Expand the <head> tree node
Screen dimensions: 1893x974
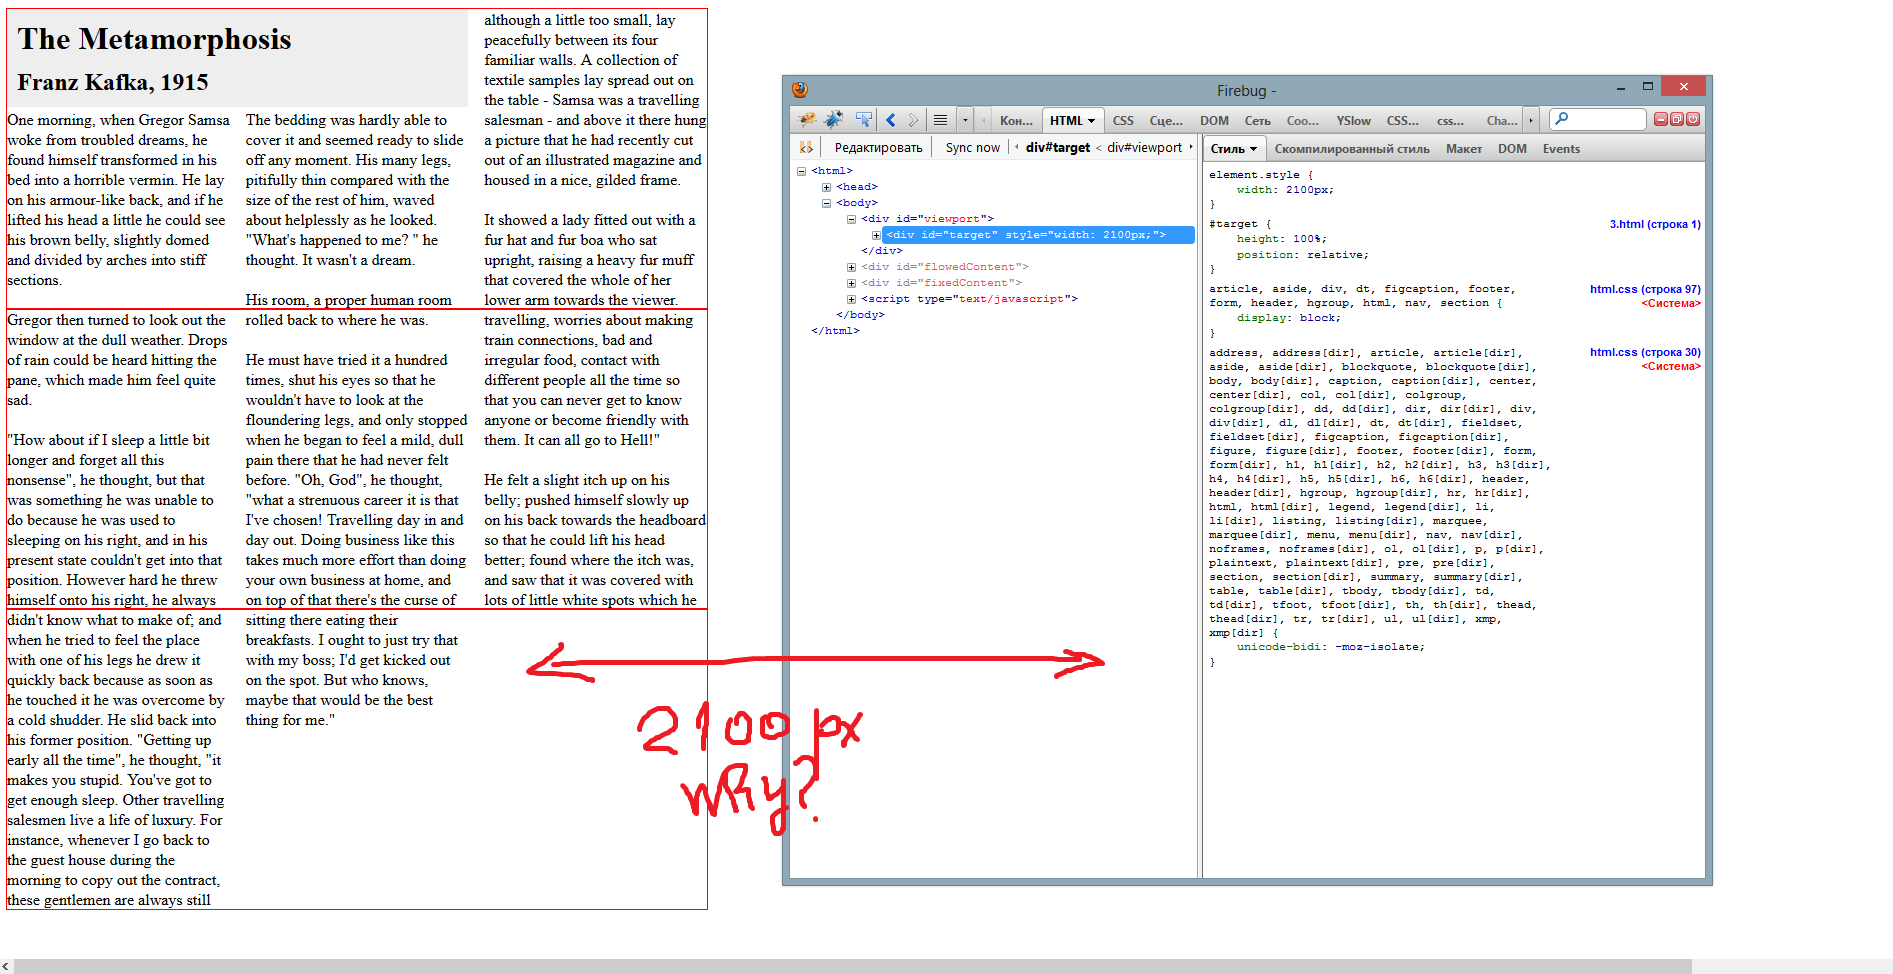pyautogui.click(x=826, y=187)
